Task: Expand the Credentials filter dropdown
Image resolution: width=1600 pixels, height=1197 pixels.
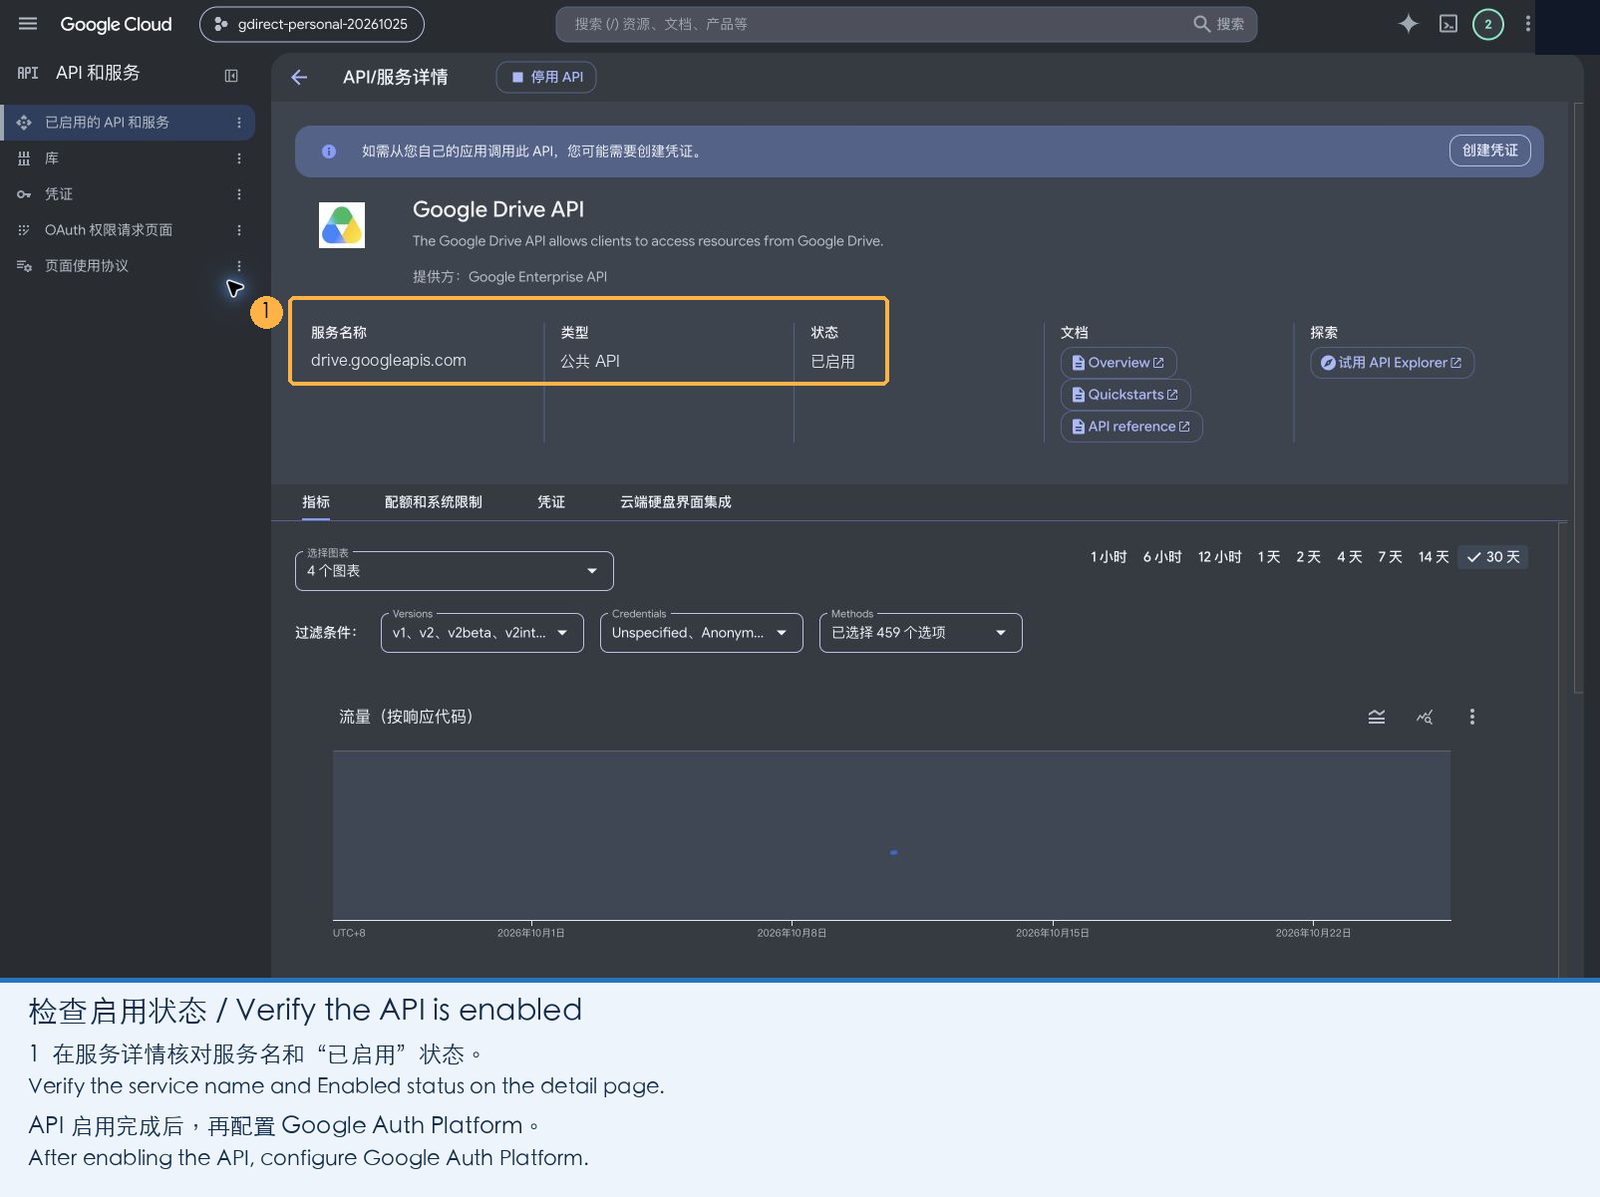Action: point(701,633)
